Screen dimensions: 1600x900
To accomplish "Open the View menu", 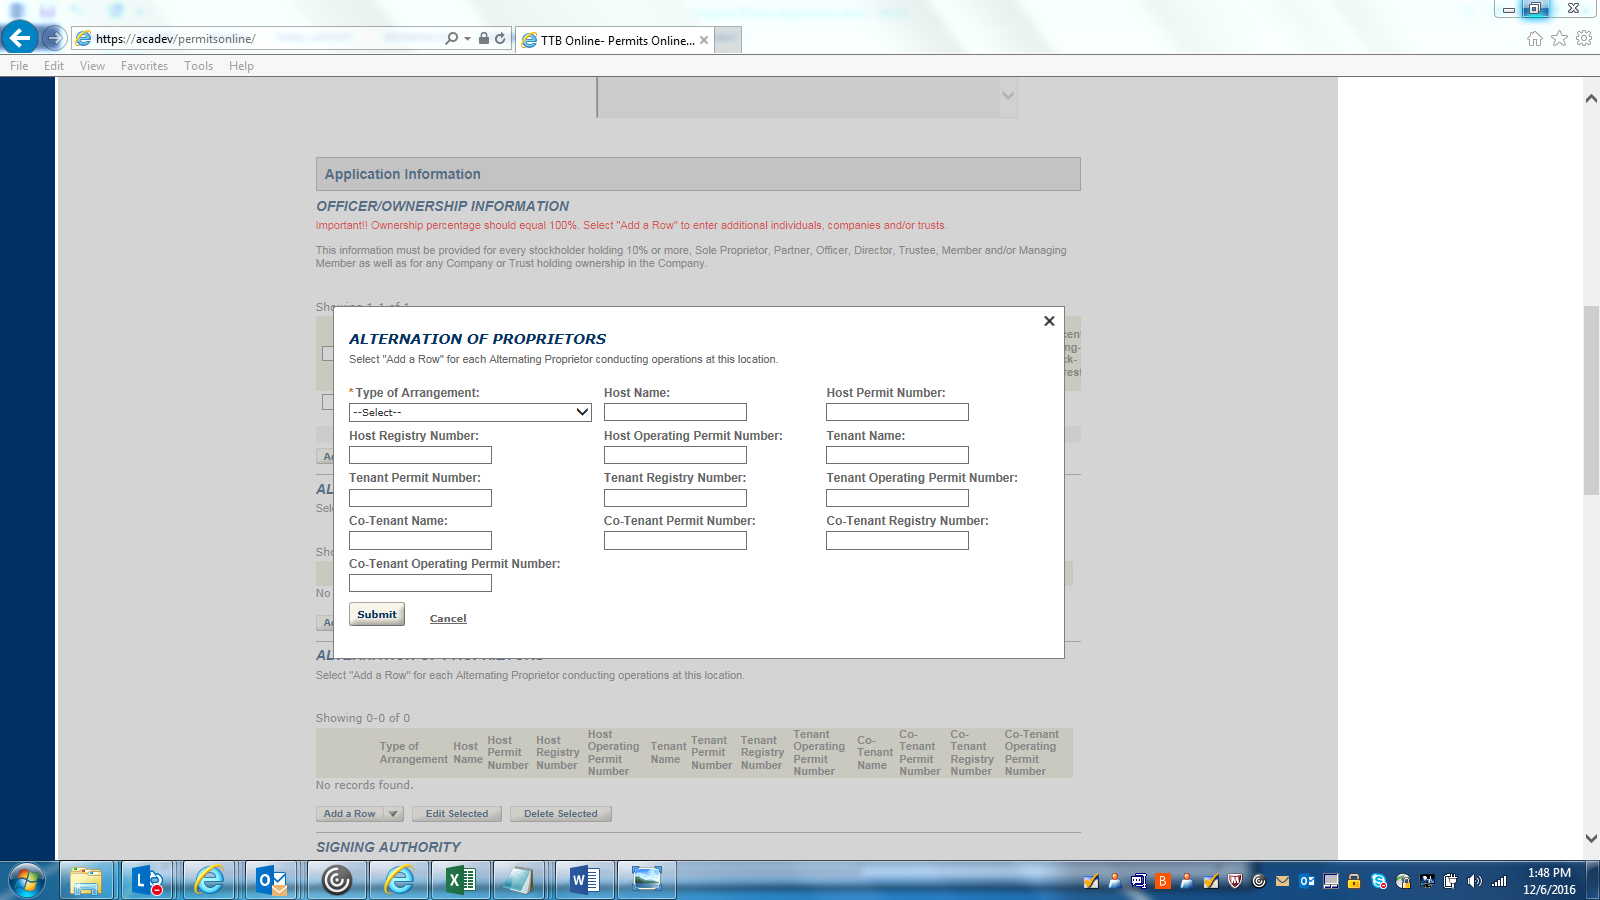I will coord(92,66).
